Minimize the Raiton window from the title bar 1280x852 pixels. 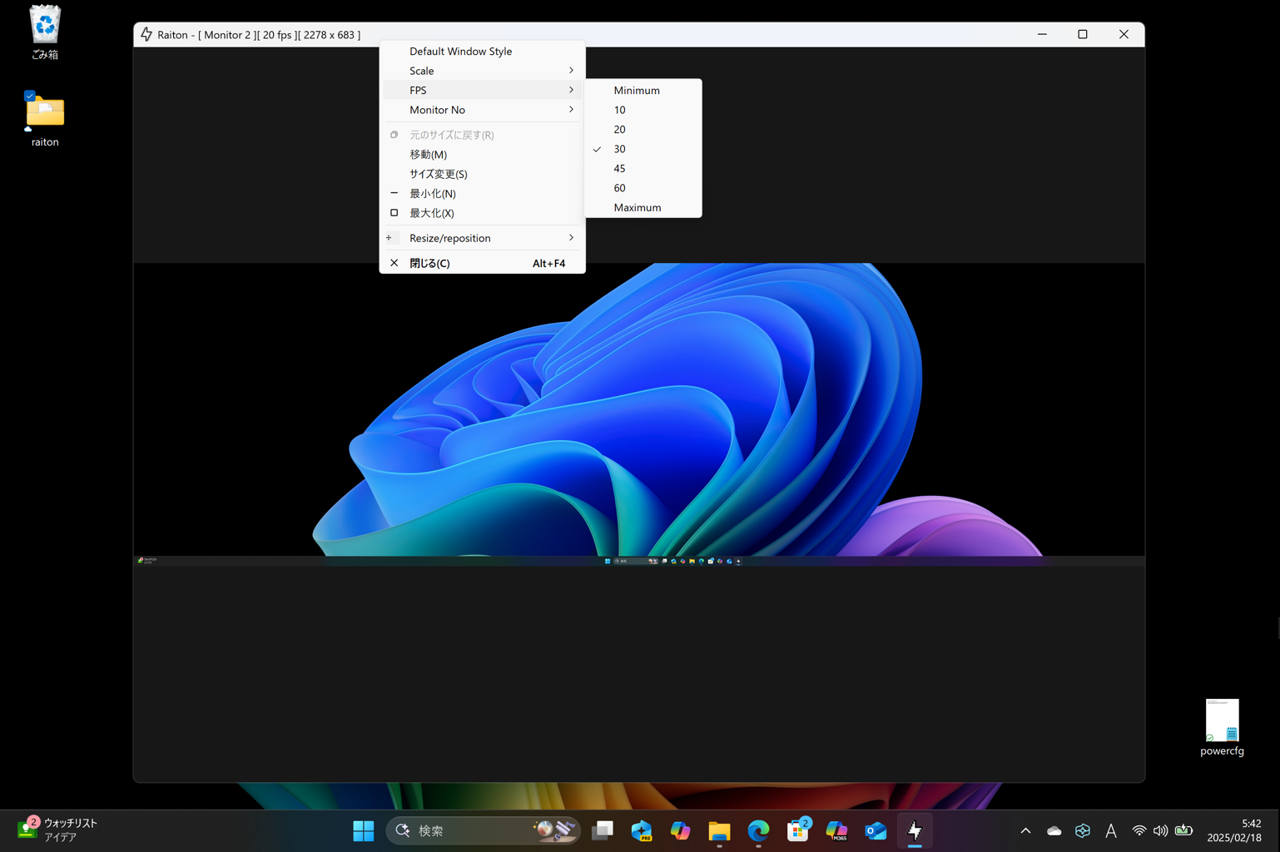(x=1042, y=35)
